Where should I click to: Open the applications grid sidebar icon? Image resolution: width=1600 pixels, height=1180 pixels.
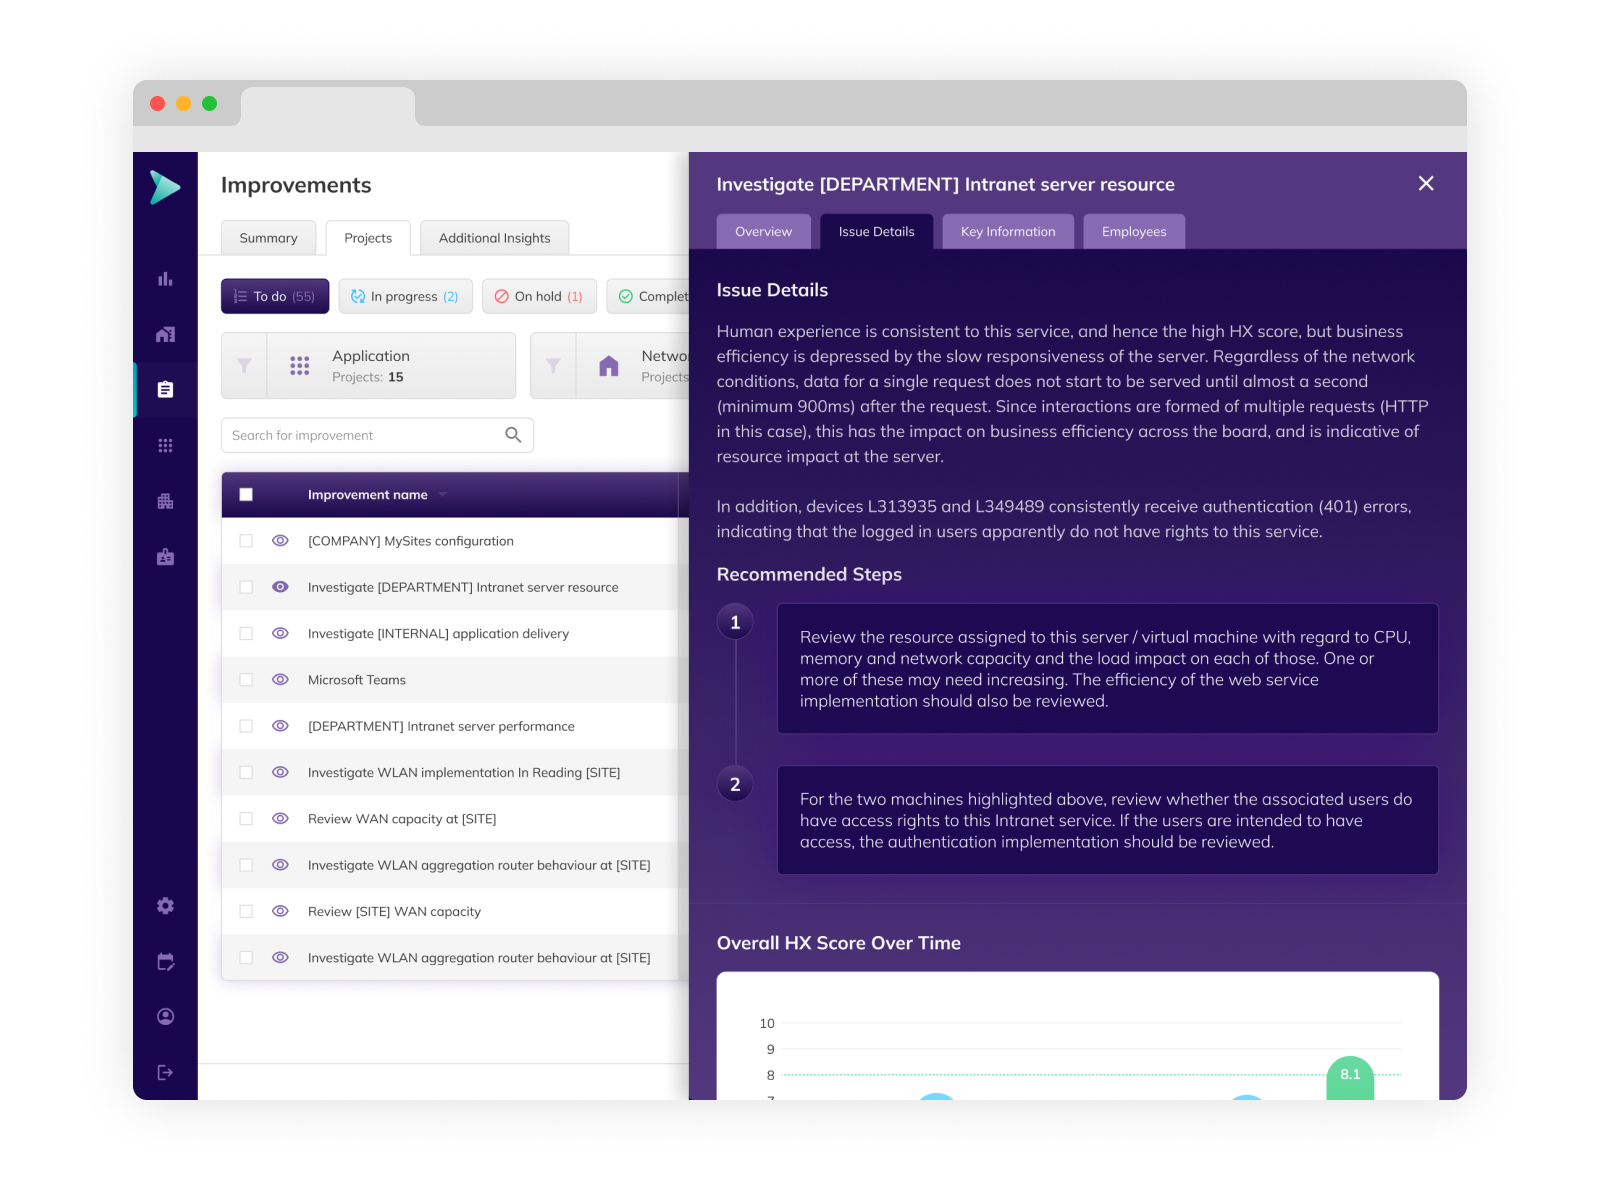165,445
